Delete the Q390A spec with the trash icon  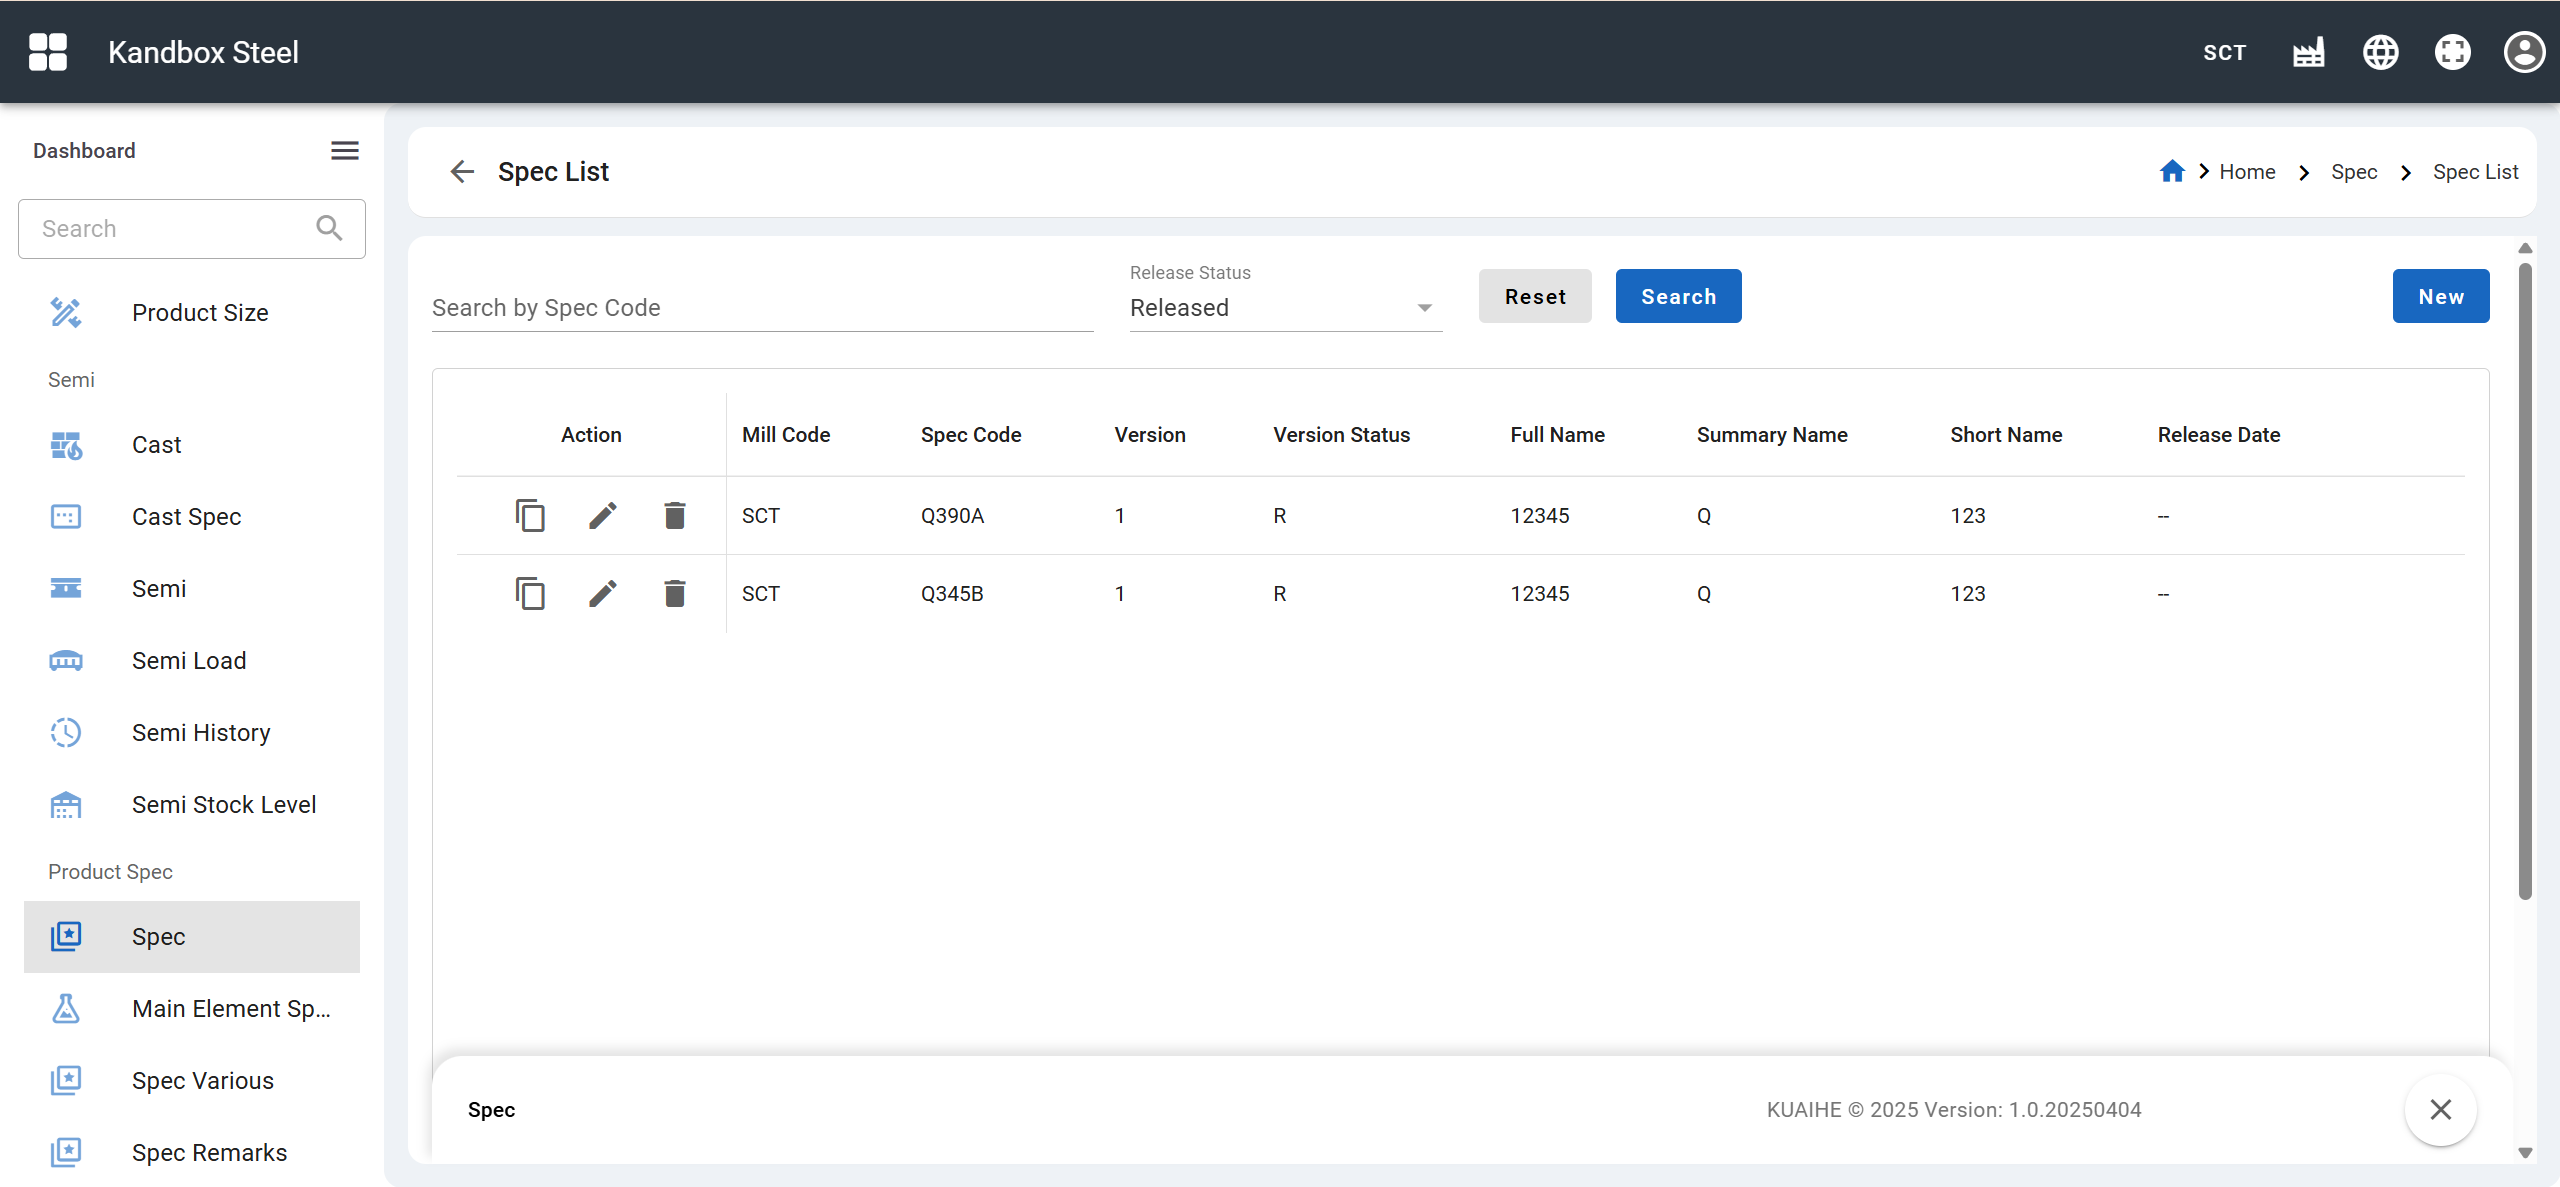[x=675, y=516]
